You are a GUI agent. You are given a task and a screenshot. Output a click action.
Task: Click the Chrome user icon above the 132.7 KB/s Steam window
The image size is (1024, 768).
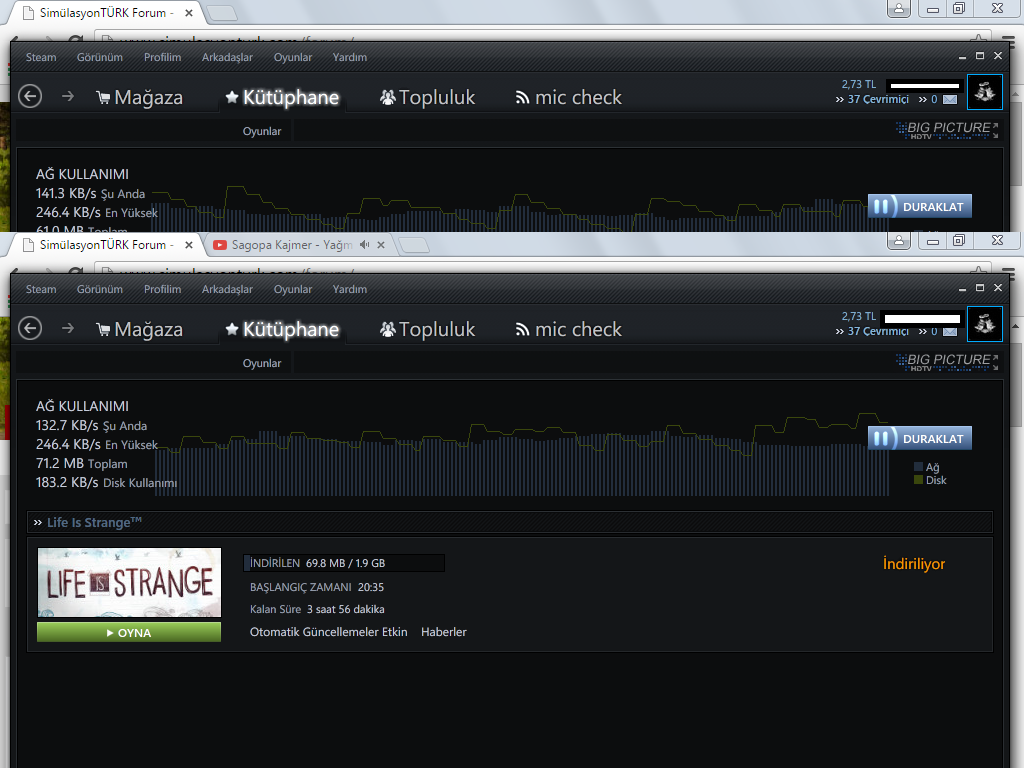(899, 240)
